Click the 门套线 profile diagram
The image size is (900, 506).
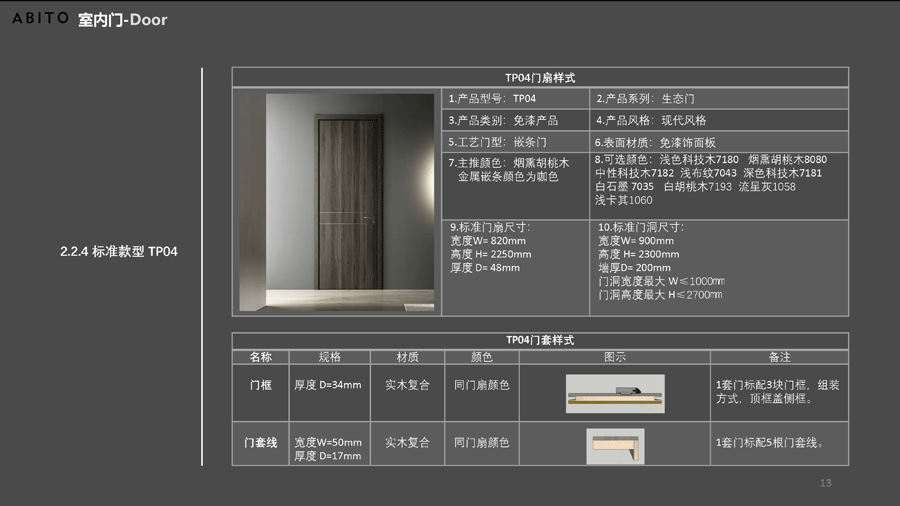pyautogui.click(x=615, y=445)
